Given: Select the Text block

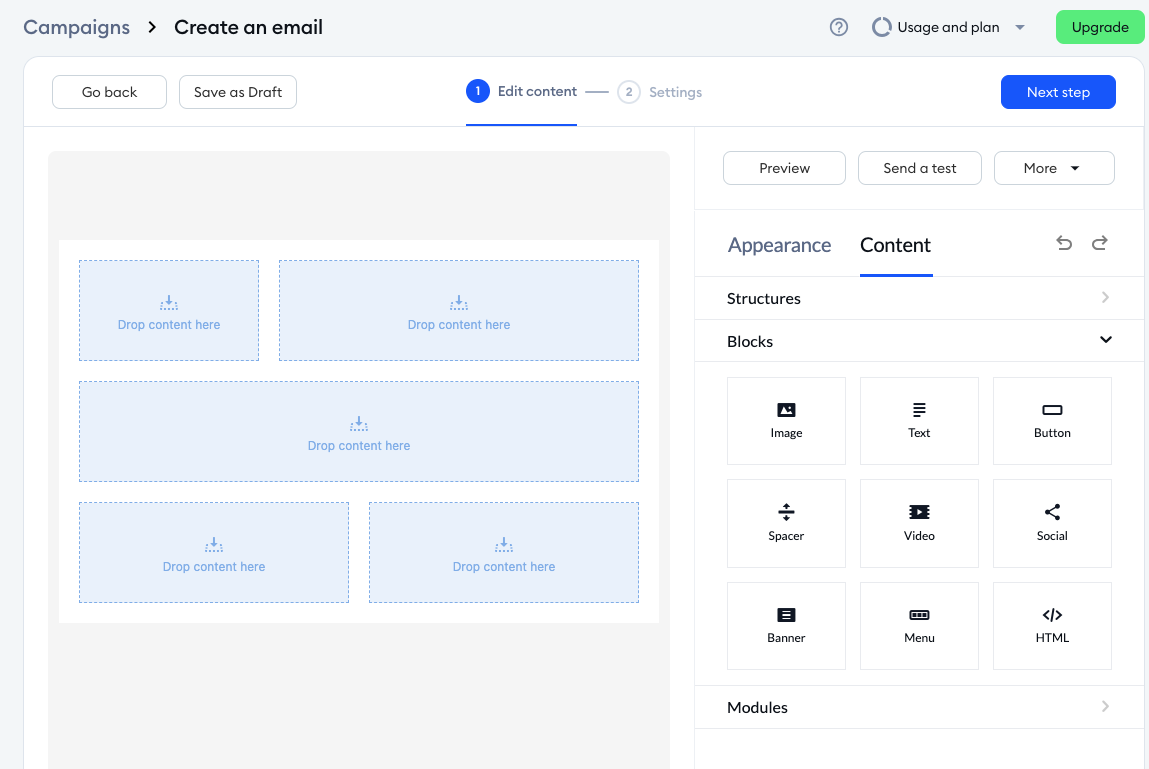Looking at the screenshot, I should click(x=919, y=420).
